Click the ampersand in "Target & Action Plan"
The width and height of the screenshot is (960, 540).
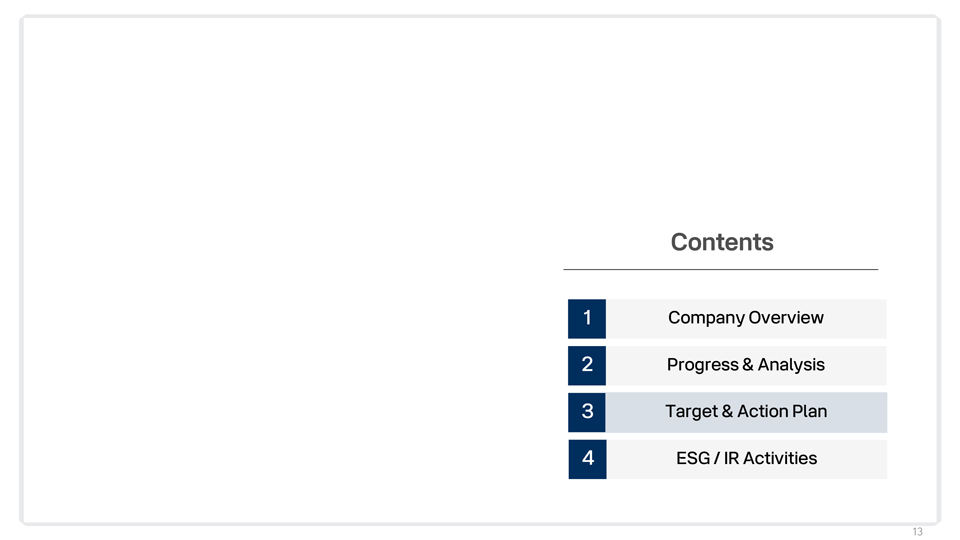click(x=727, y=412)
